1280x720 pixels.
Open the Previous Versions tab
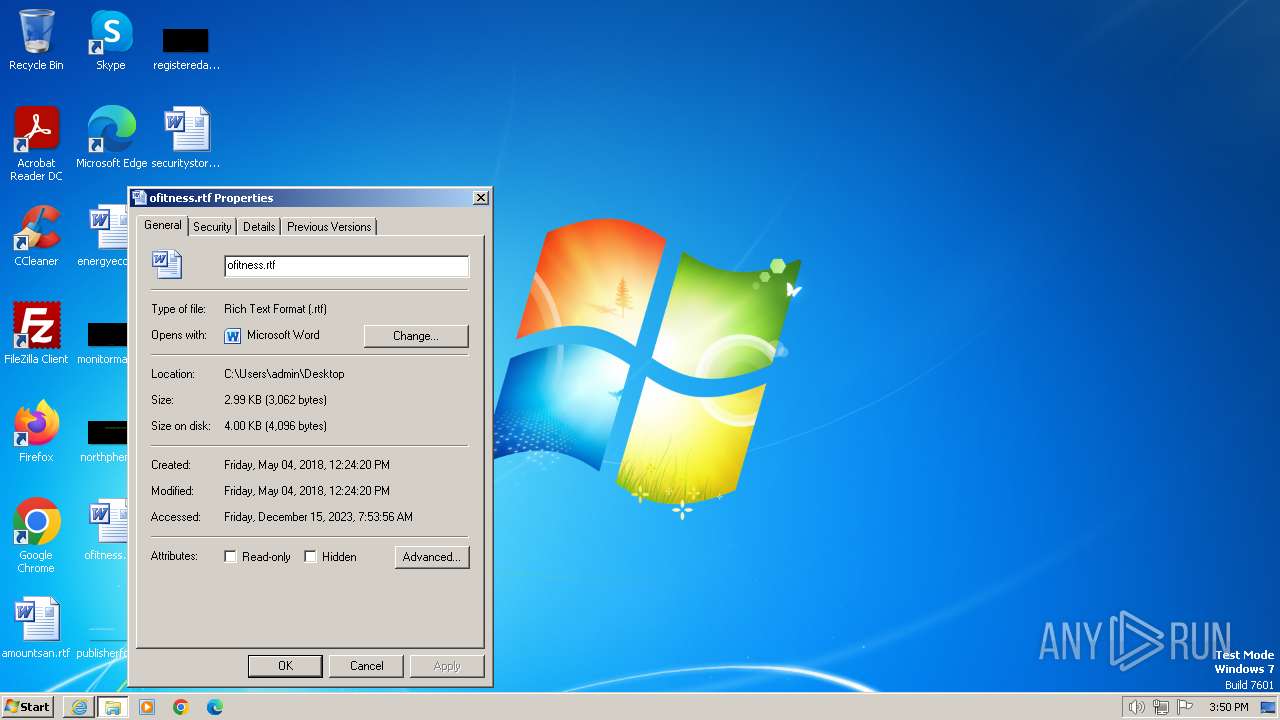(x=329, y=227)
